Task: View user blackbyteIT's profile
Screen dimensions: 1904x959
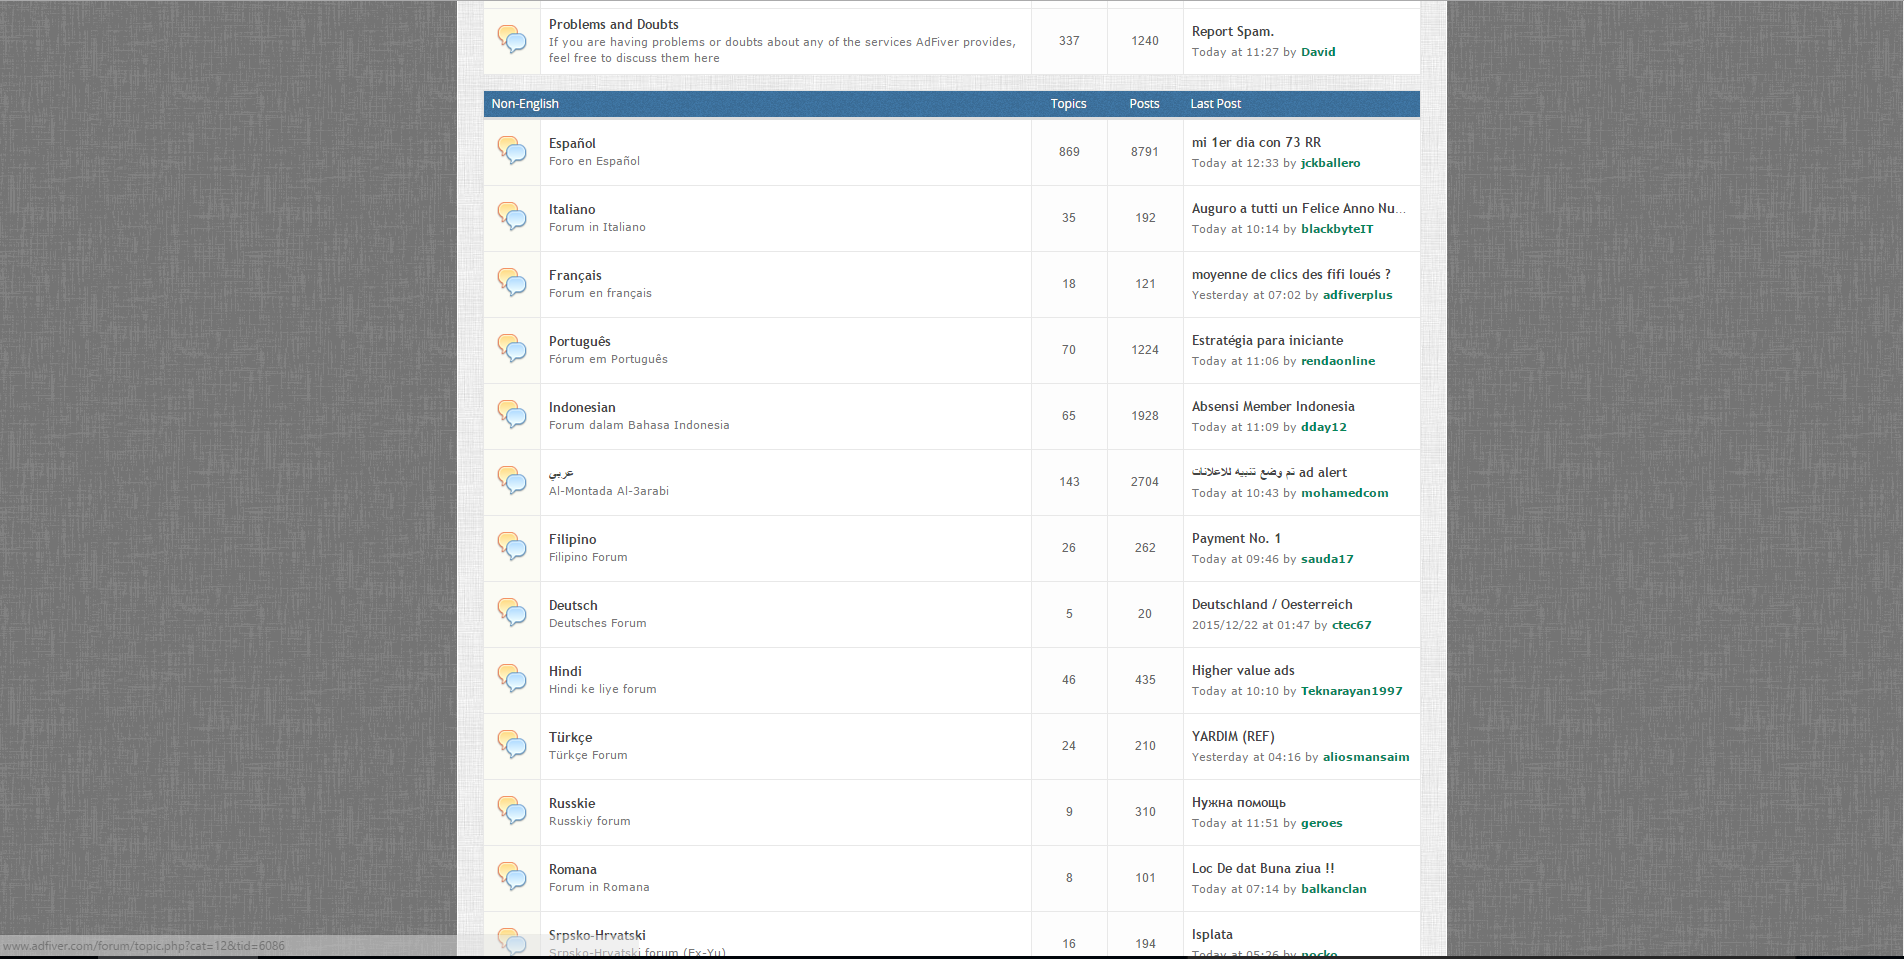Action: [1337, 229]
